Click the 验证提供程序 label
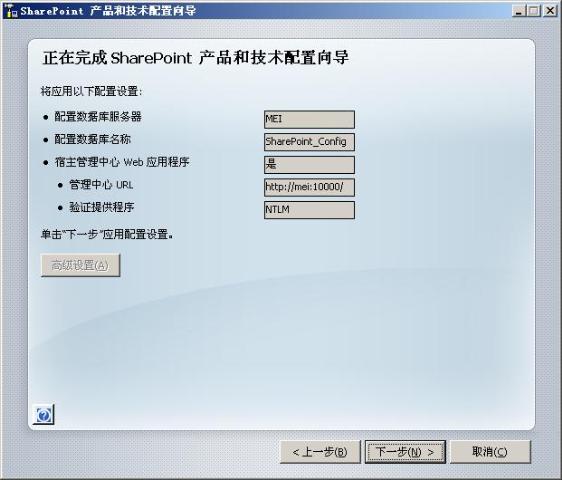Image resolution: width=562 pixels, height=480 pixels. click(101, 207)
